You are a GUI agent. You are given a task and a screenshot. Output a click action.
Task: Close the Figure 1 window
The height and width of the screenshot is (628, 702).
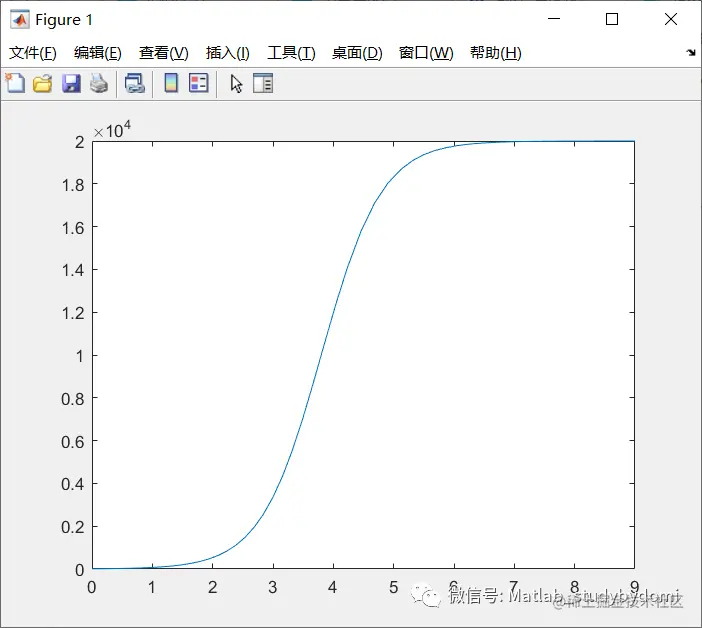(x=671, y=19)
